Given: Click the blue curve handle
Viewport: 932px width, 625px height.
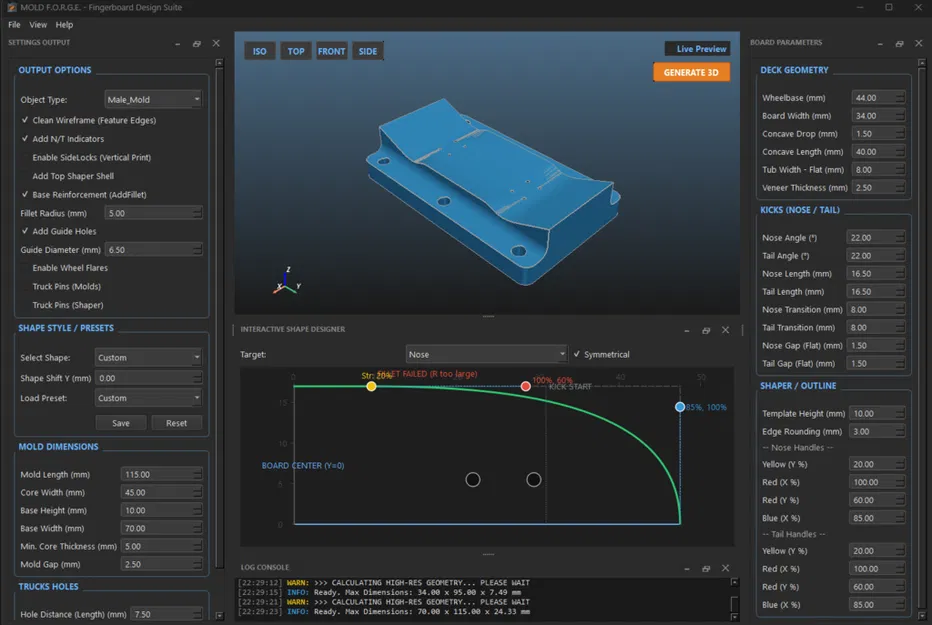Looking at the screenshot, I should pyautogui.click(x=680, y=407).
